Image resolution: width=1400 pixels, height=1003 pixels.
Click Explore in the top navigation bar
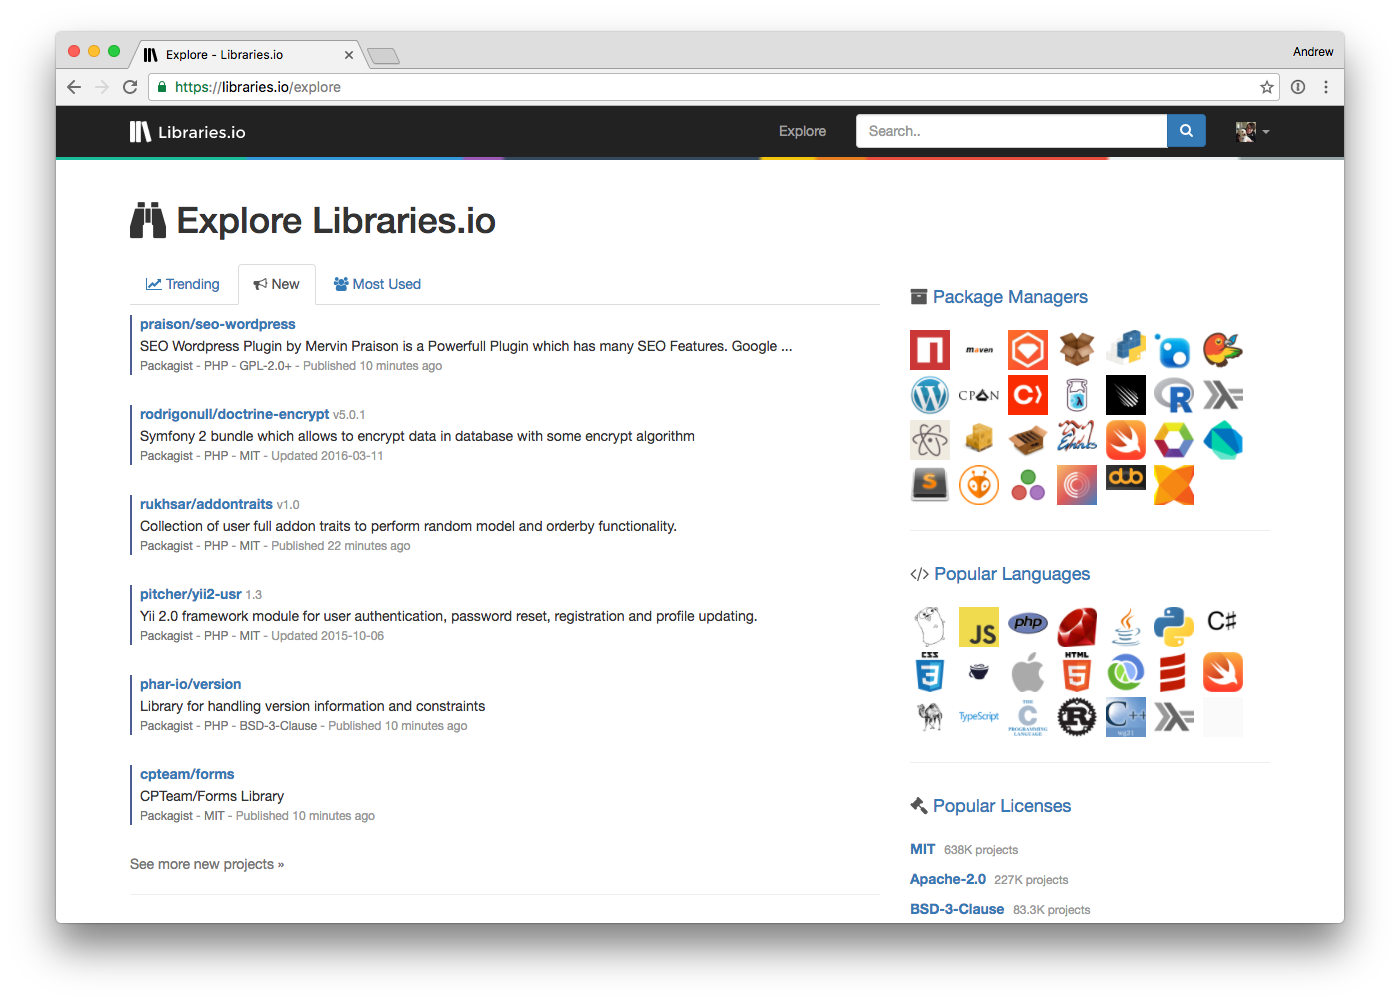coord(802,131)
